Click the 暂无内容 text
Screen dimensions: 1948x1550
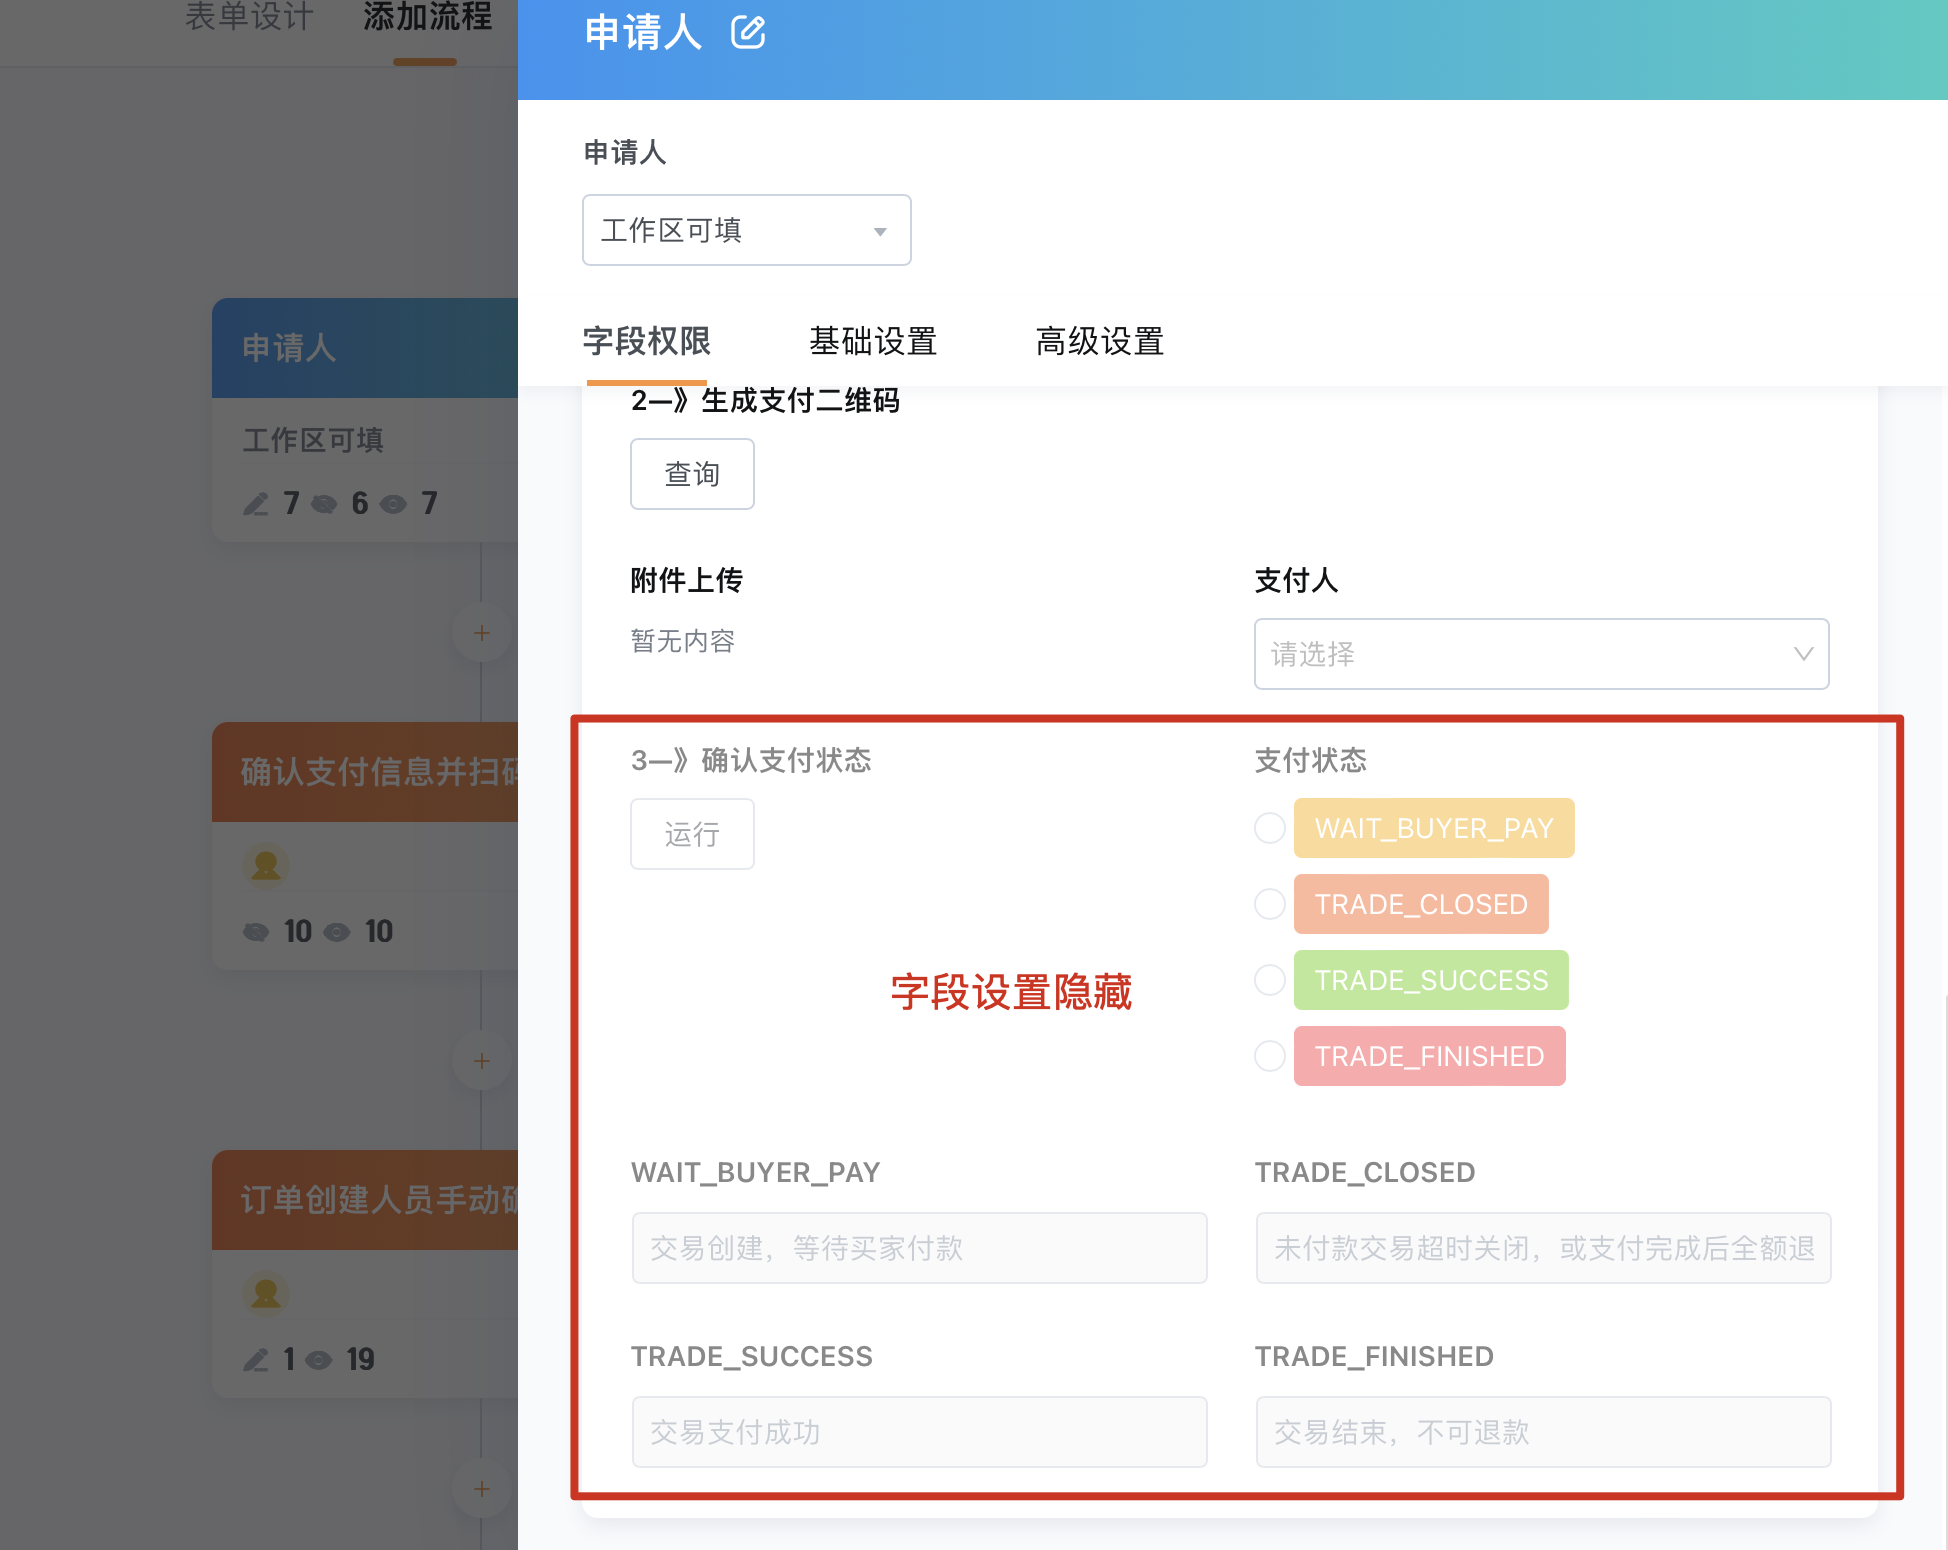pos(683,640)
